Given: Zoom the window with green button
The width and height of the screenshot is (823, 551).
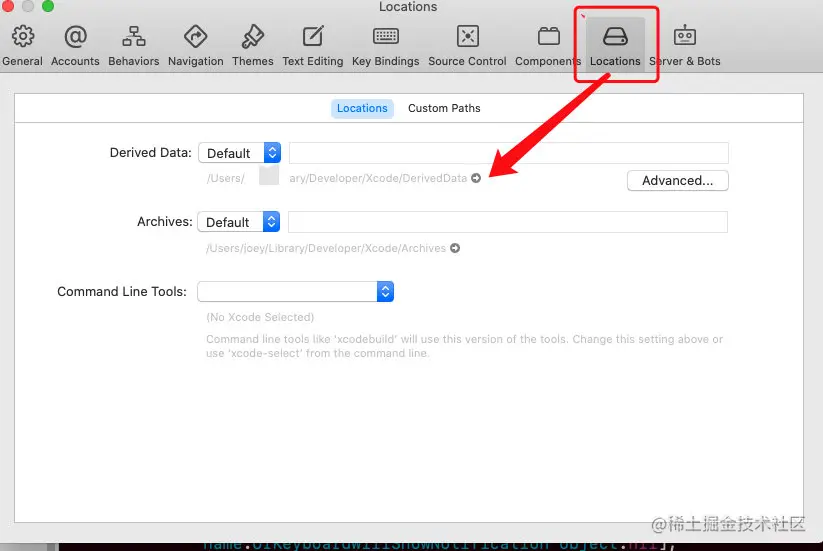Looking at the screenshot, I should (x=48, y=6).
